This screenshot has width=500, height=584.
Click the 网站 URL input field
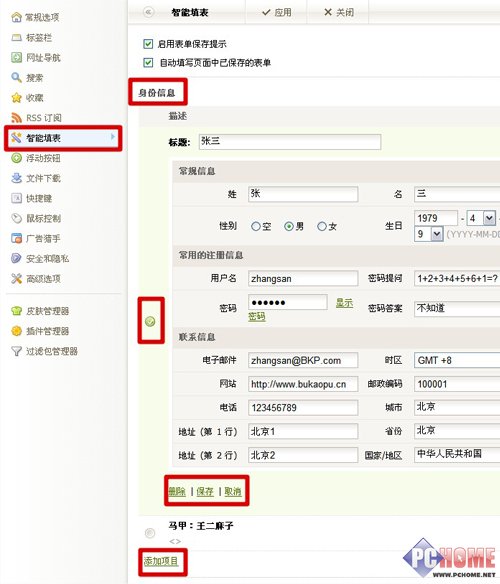point(303,384)
